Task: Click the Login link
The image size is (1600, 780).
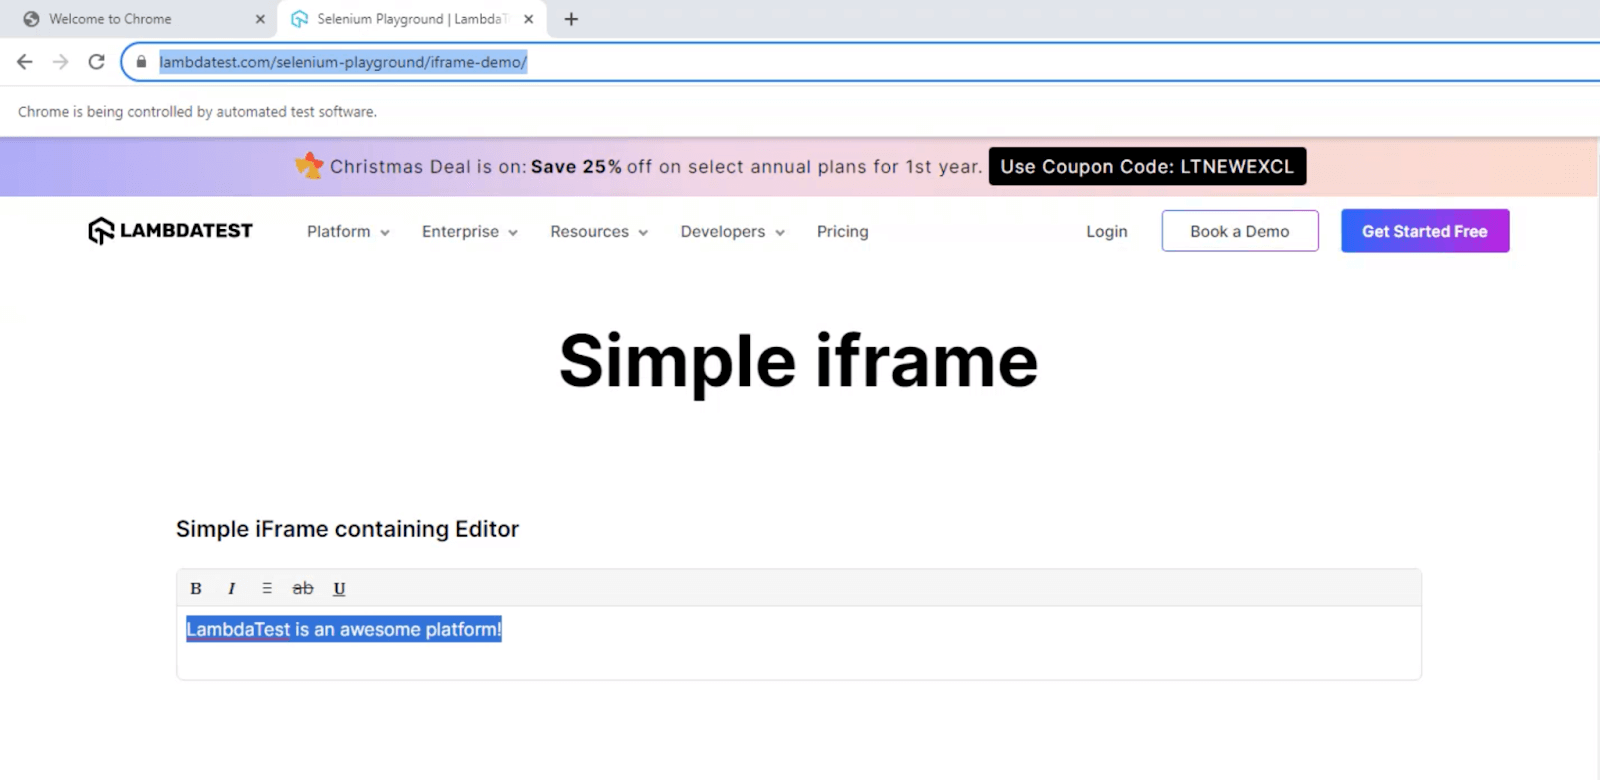Action: (1107, 232)
